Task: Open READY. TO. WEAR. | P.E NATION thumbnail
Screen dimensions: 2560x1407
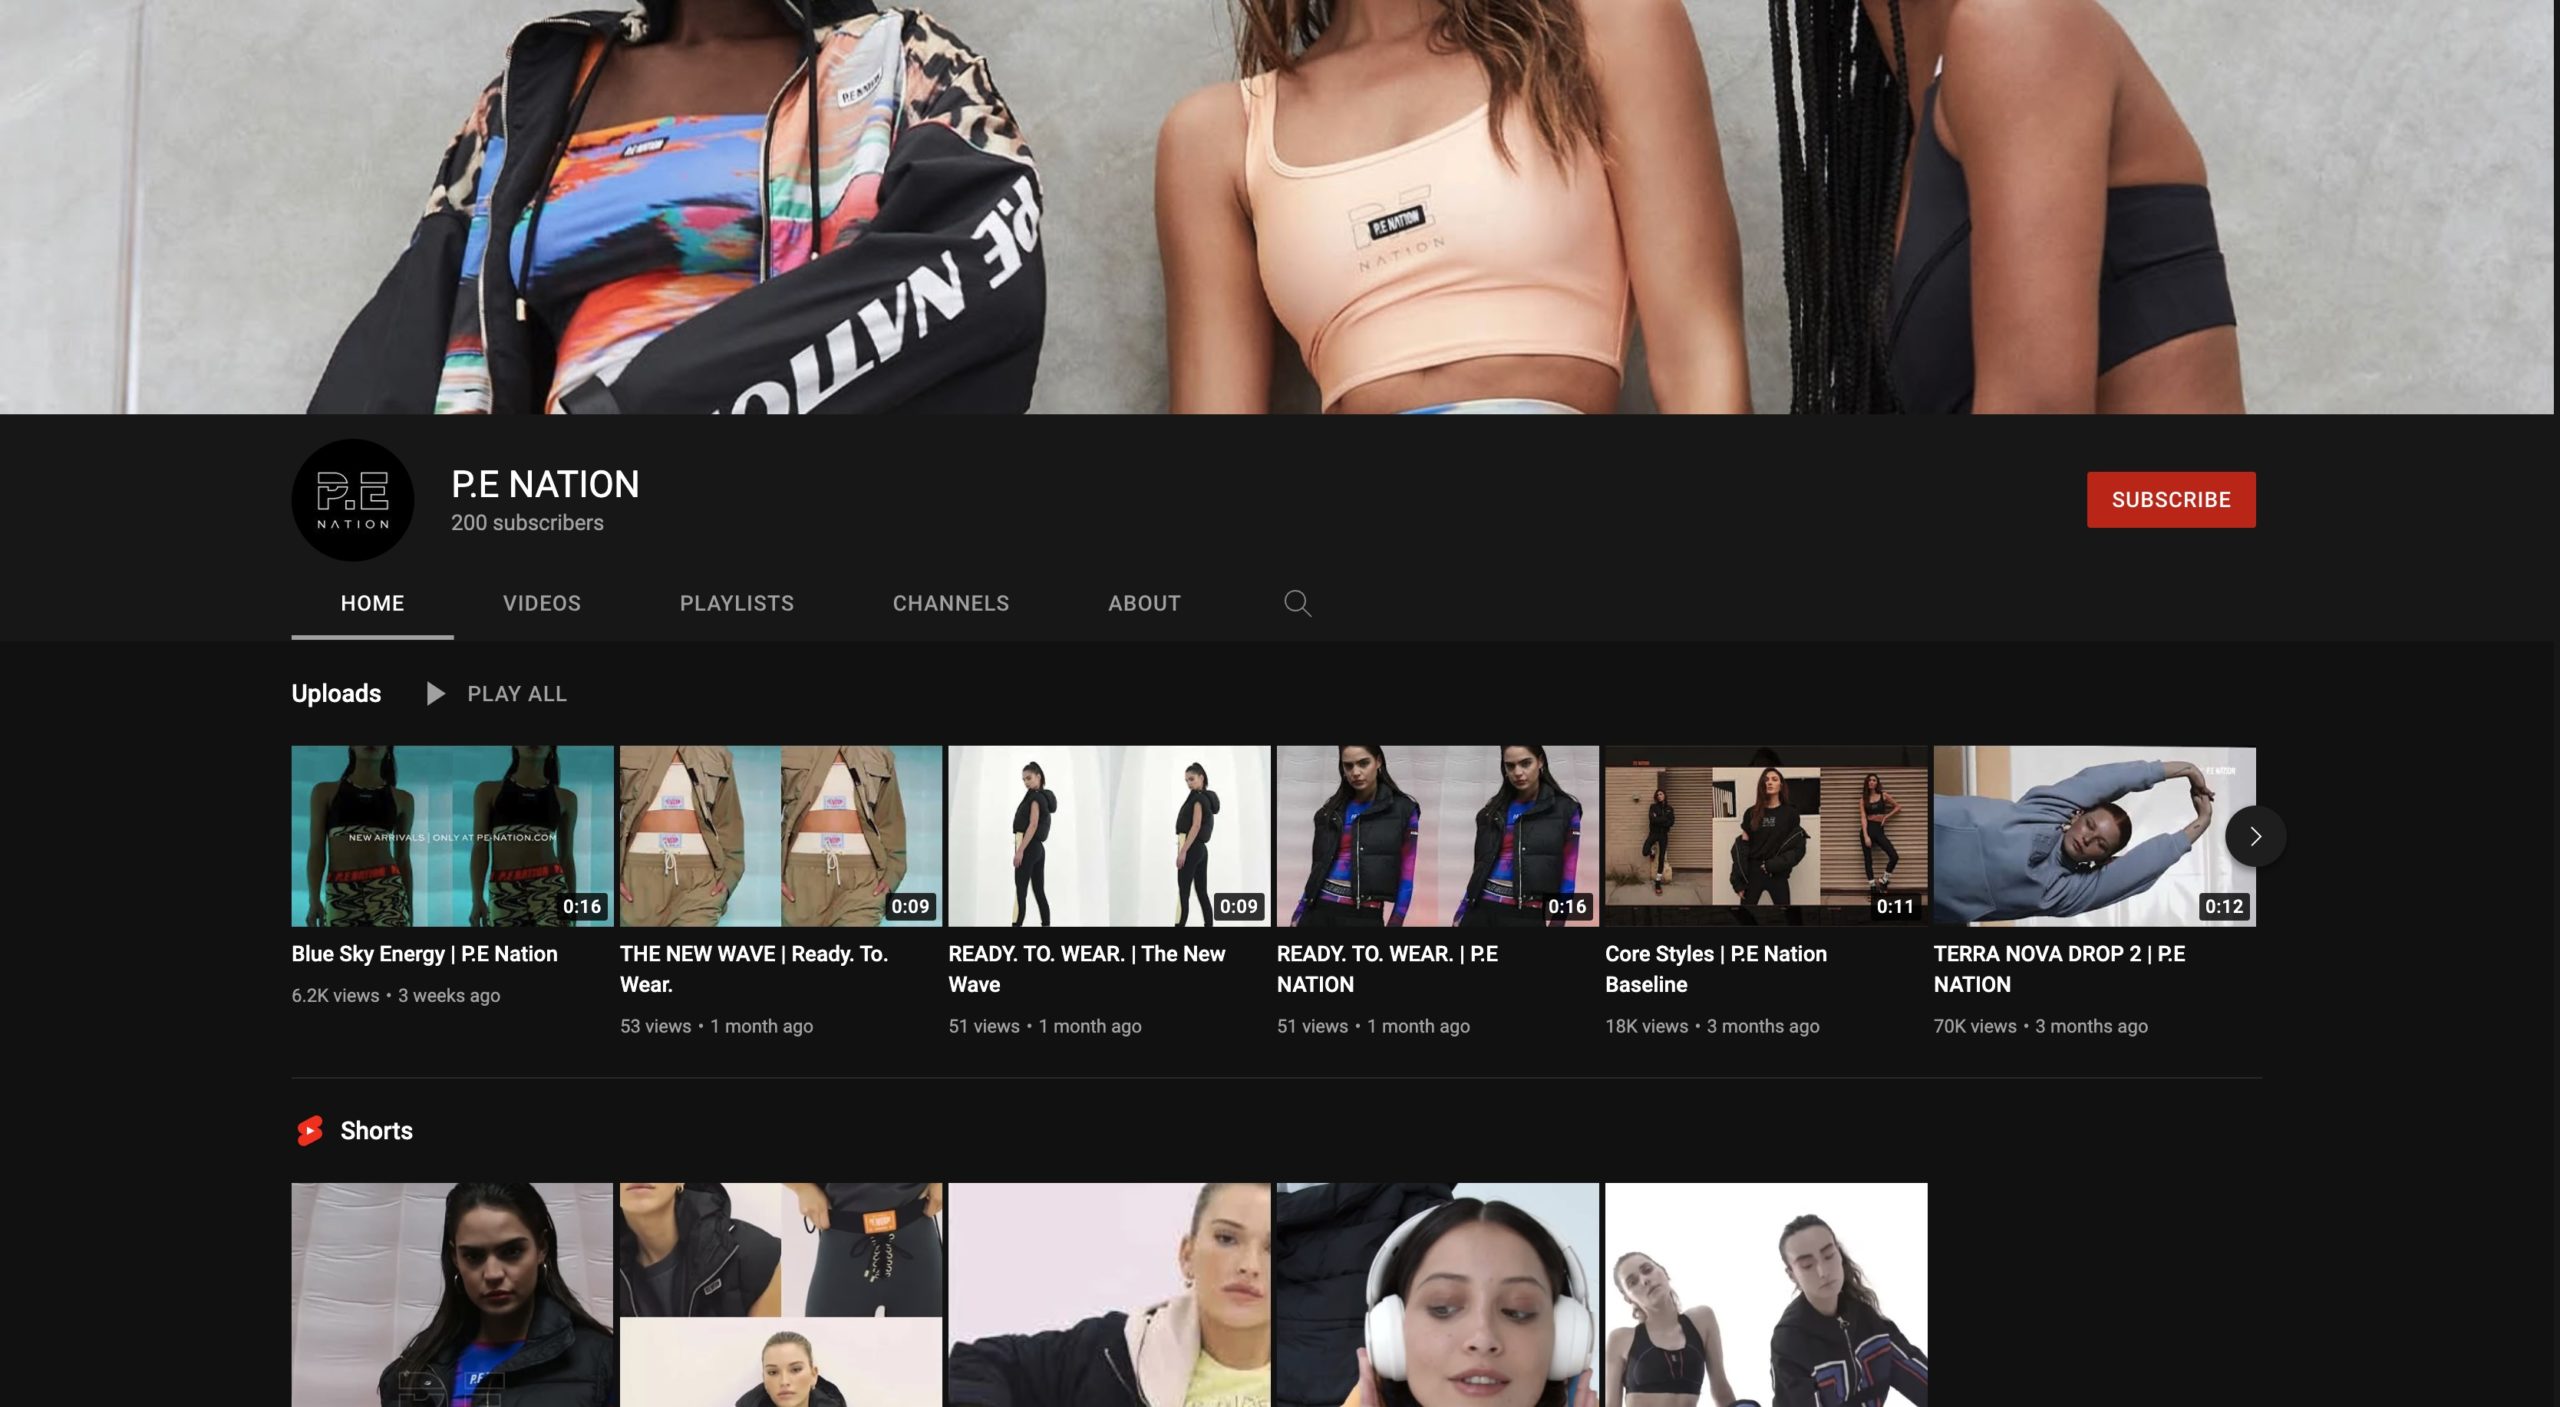Action: [x=1437, y=835]
